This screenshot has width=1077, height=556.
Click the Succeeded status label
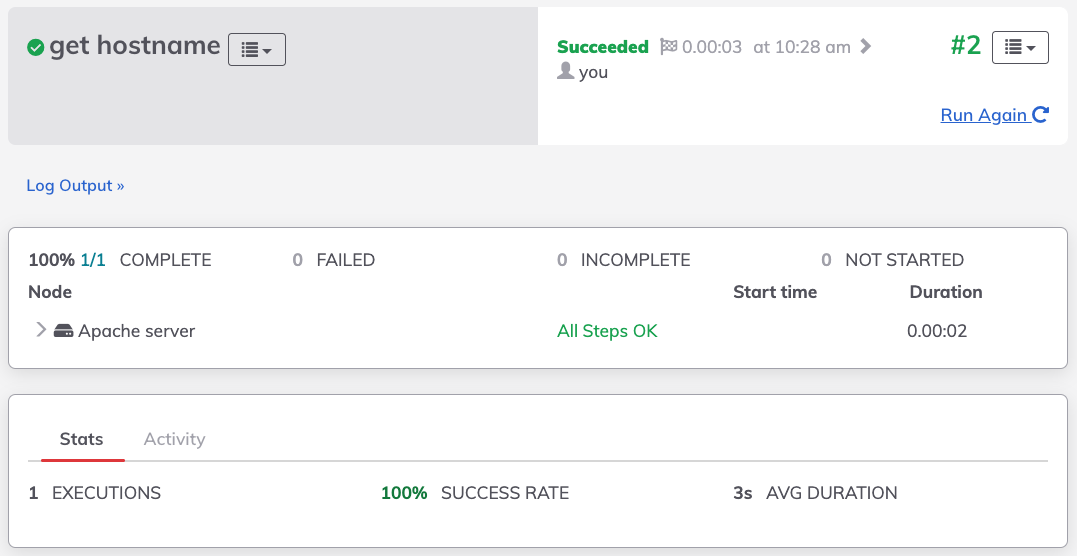pyautogui.click(x=602, y=47)
